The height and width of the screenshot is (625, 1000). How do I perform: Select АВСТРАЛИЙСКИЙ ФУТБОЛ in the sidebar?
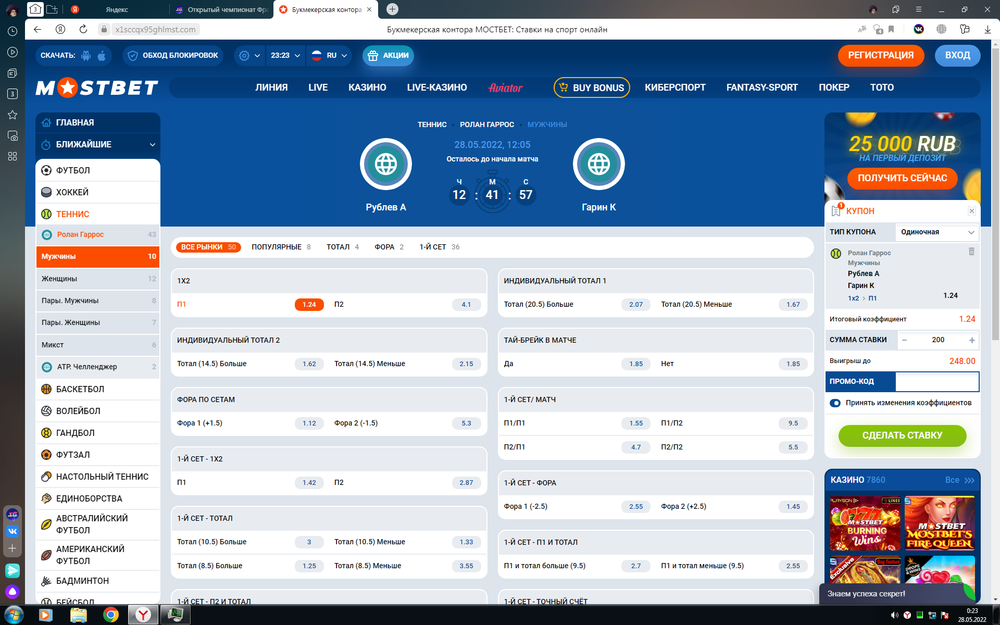pos(98,524)
